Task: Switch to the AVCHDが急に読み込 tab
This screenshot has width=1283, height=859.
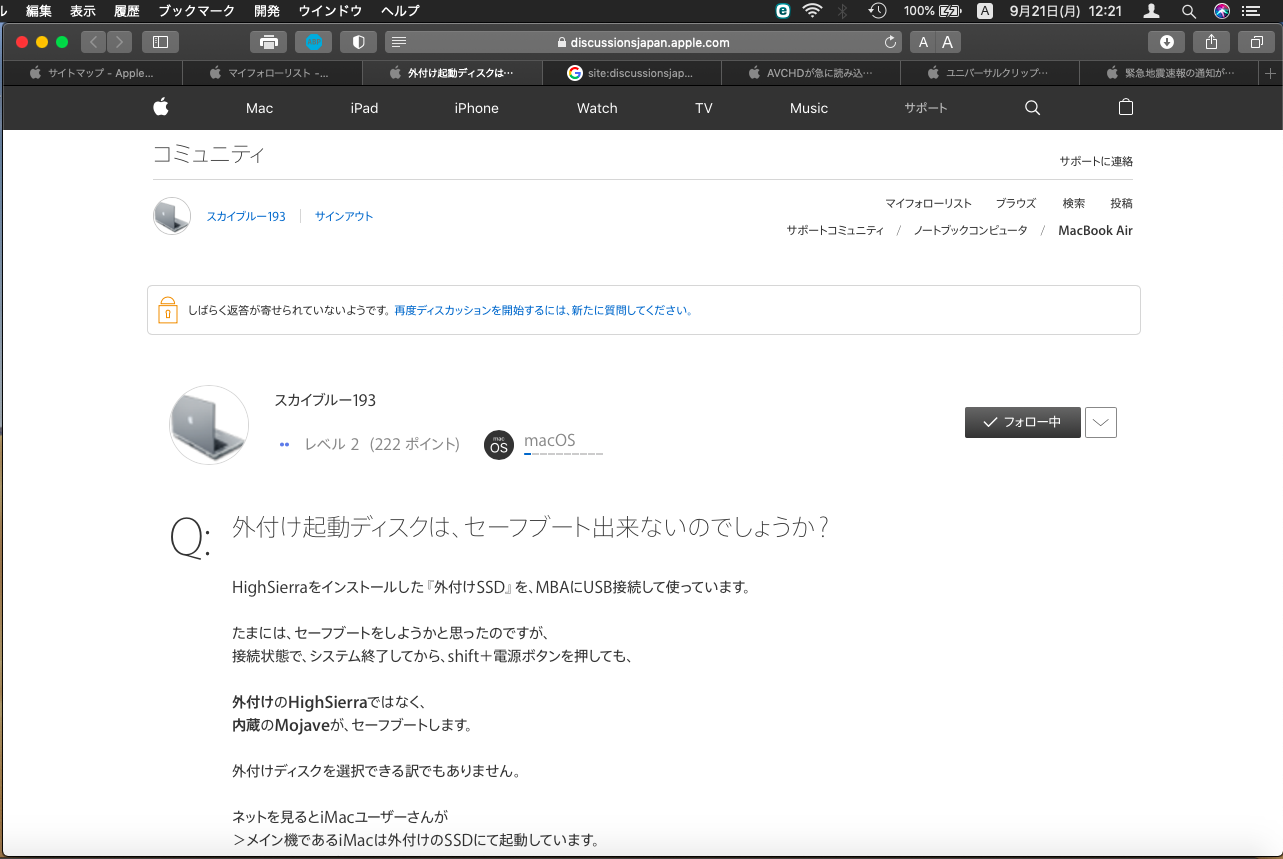Action: click(x=811, y=73)
